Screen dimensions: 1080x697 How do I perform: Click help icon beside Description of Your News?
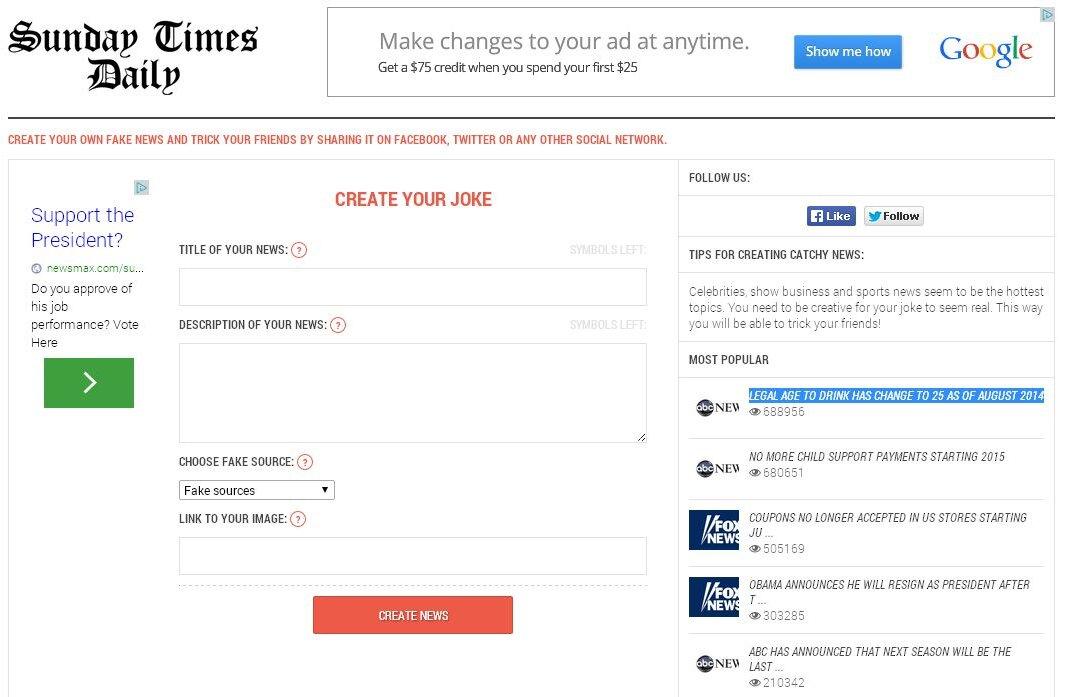338,325
